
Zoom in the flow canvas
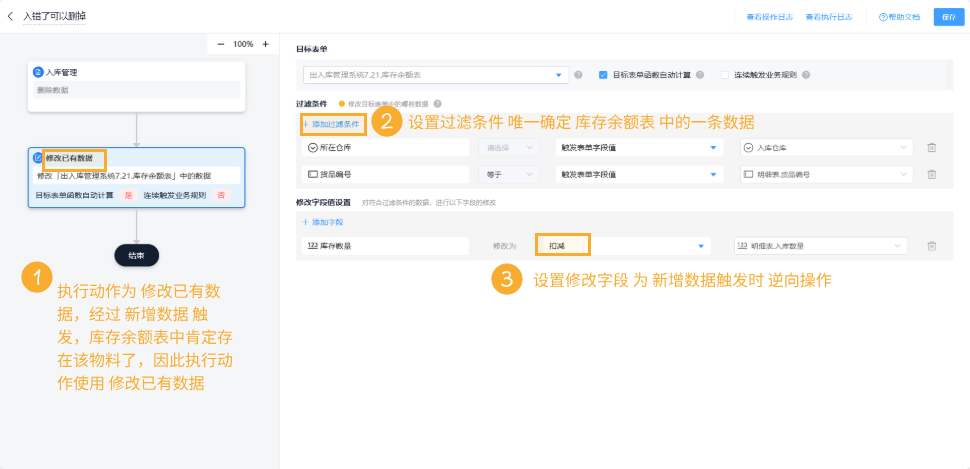pos(265,44)
